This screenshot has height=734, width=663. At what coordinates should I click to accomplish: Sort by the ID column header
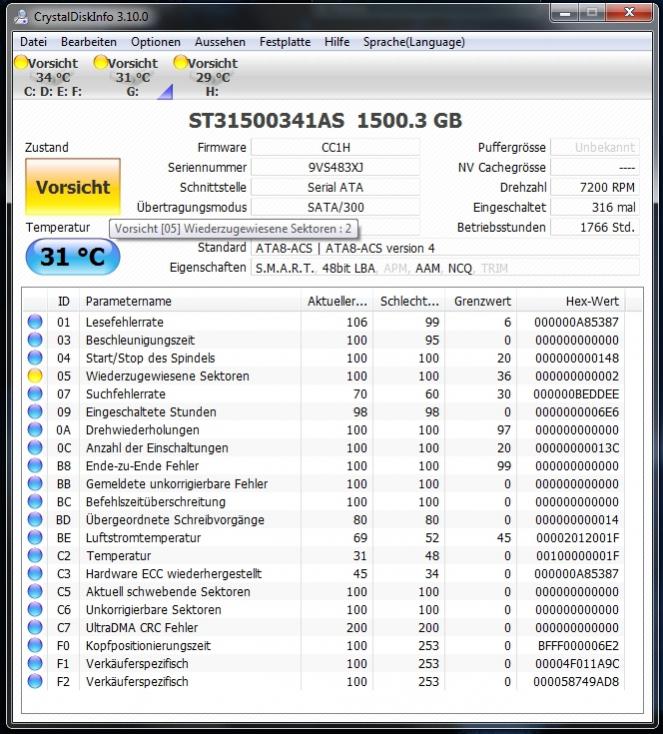pyautogui.click(x=64, y=301)
